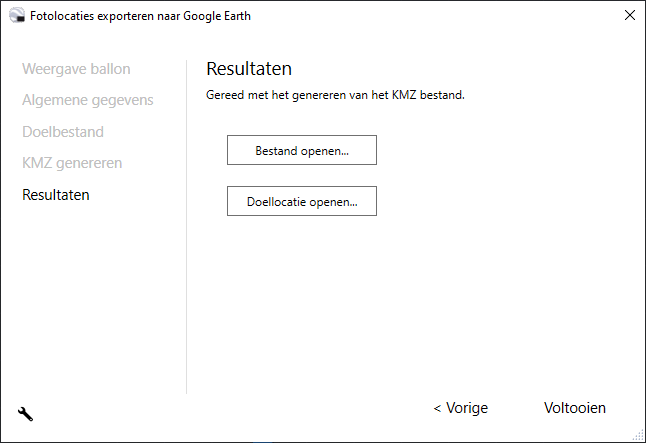Select the Resultaten step in sidebar
The height and width of the screenshot is (443, 646).
tap(56, 194)
